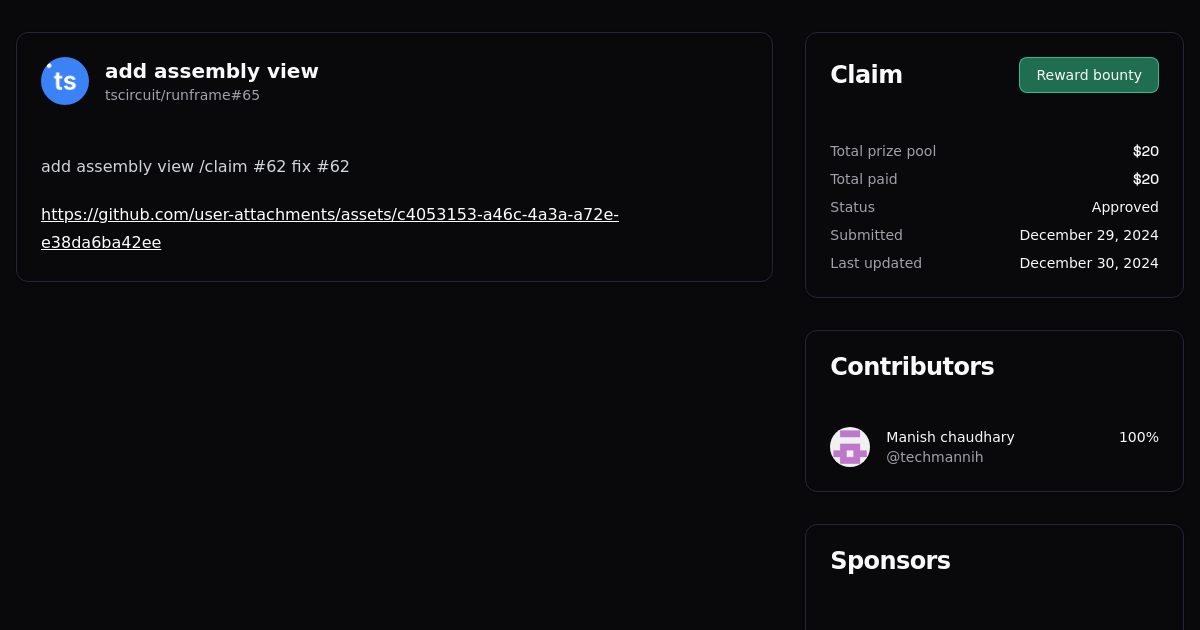Screen dimensions: 1200x630
Task: Select the contributor name Manish chaudhary
Action: 950,437
